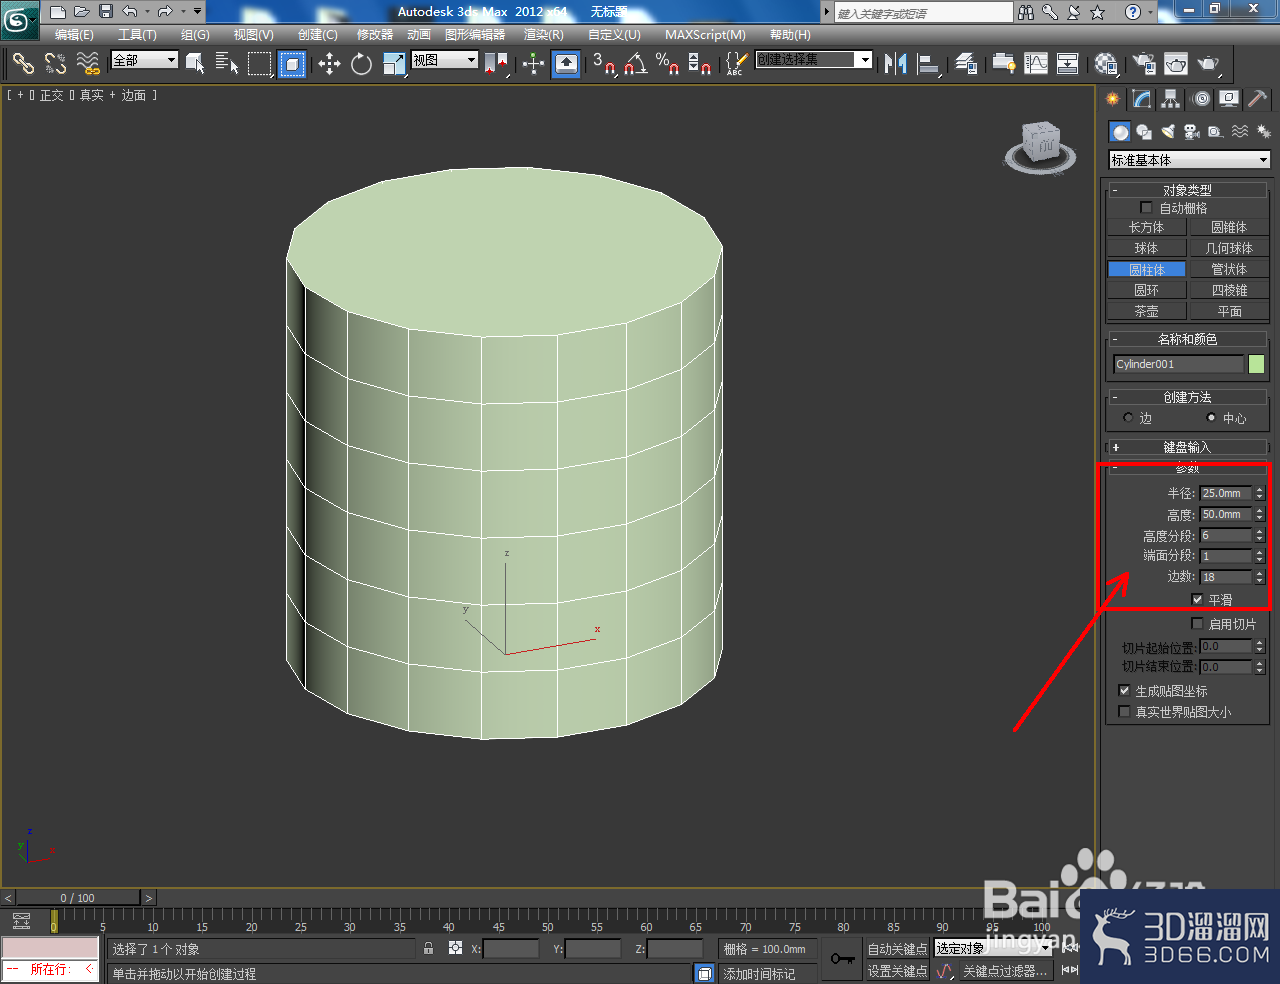Click Bind to Space Warp icon

click(88, 64)
